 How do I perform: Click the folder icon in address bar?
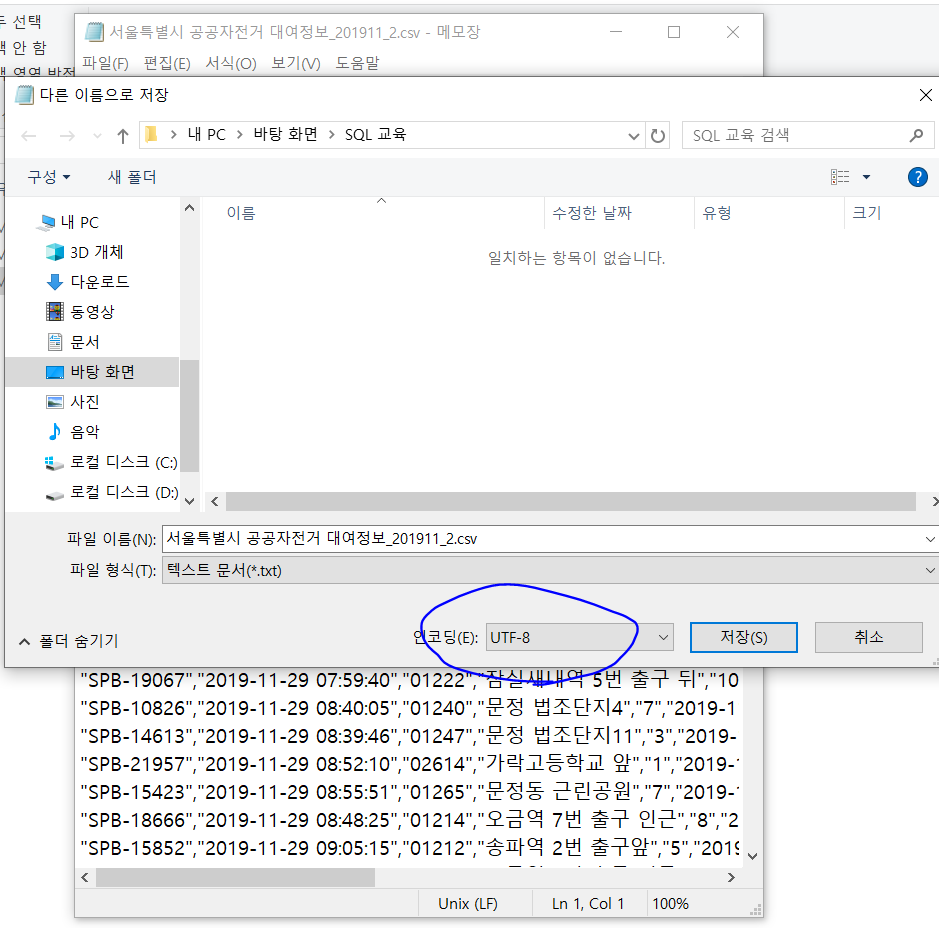[x=152, y=135]
